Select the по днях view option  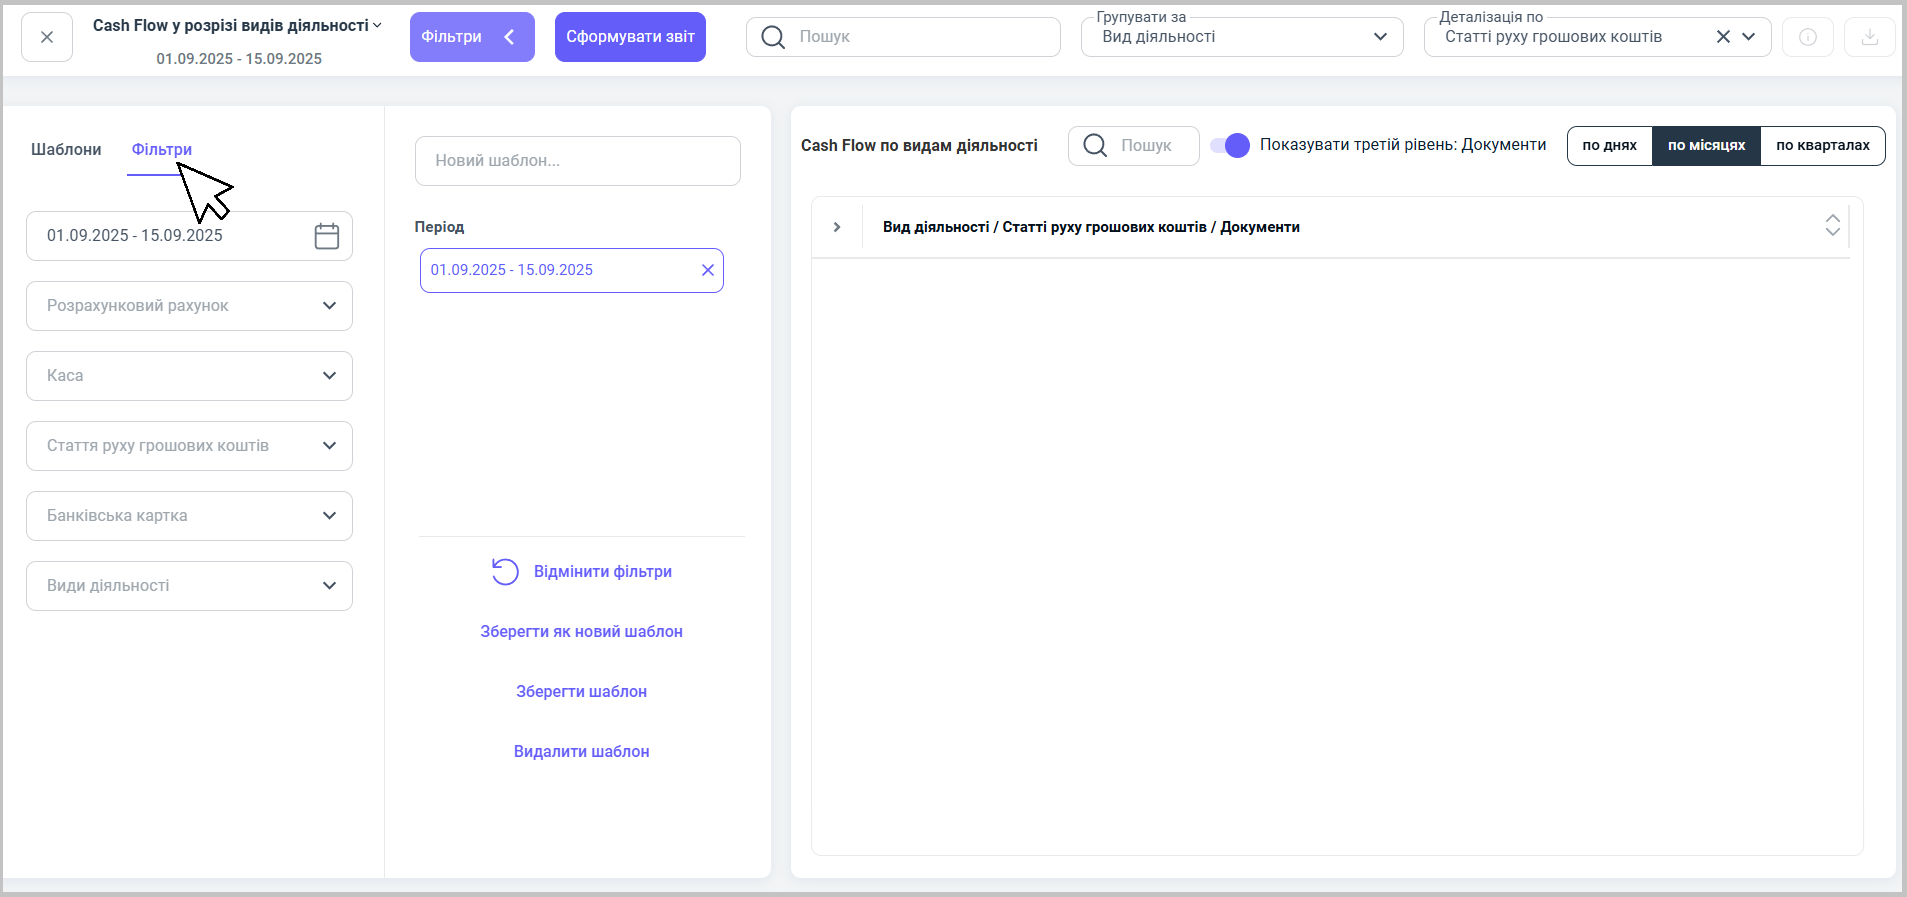[1609, 145]
